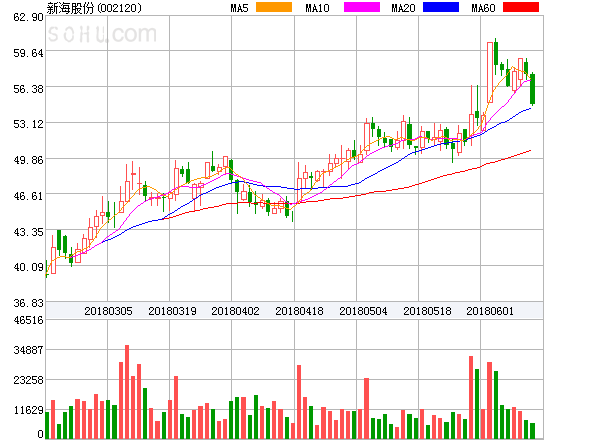Click the orange MA5 legend swatch

(274, 7)
